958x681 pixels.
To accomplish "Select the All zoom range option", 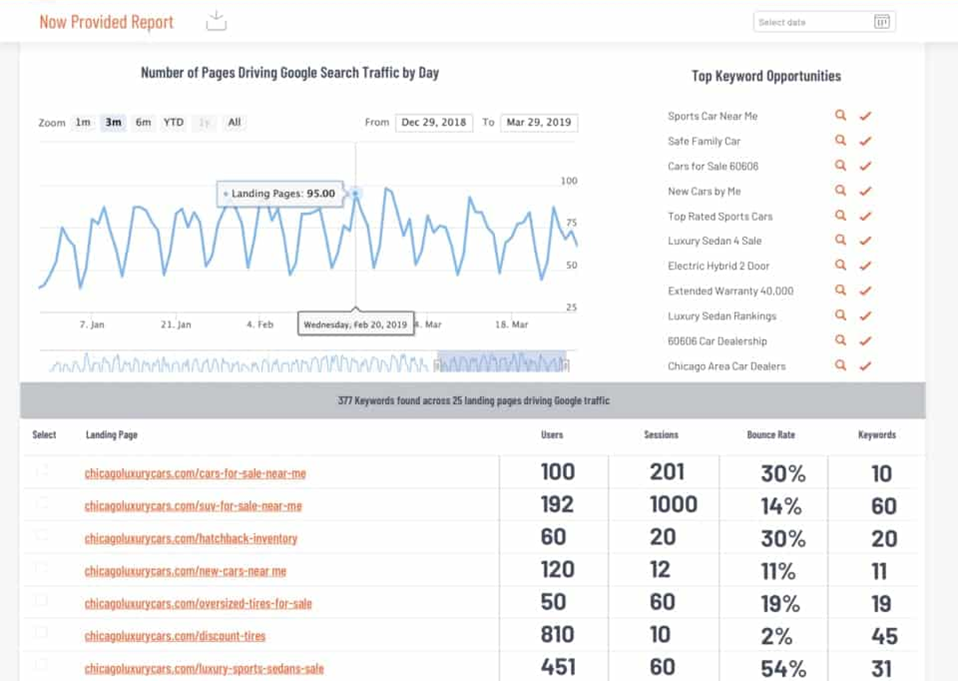I will pyautogui.click(x=234, y=123).
